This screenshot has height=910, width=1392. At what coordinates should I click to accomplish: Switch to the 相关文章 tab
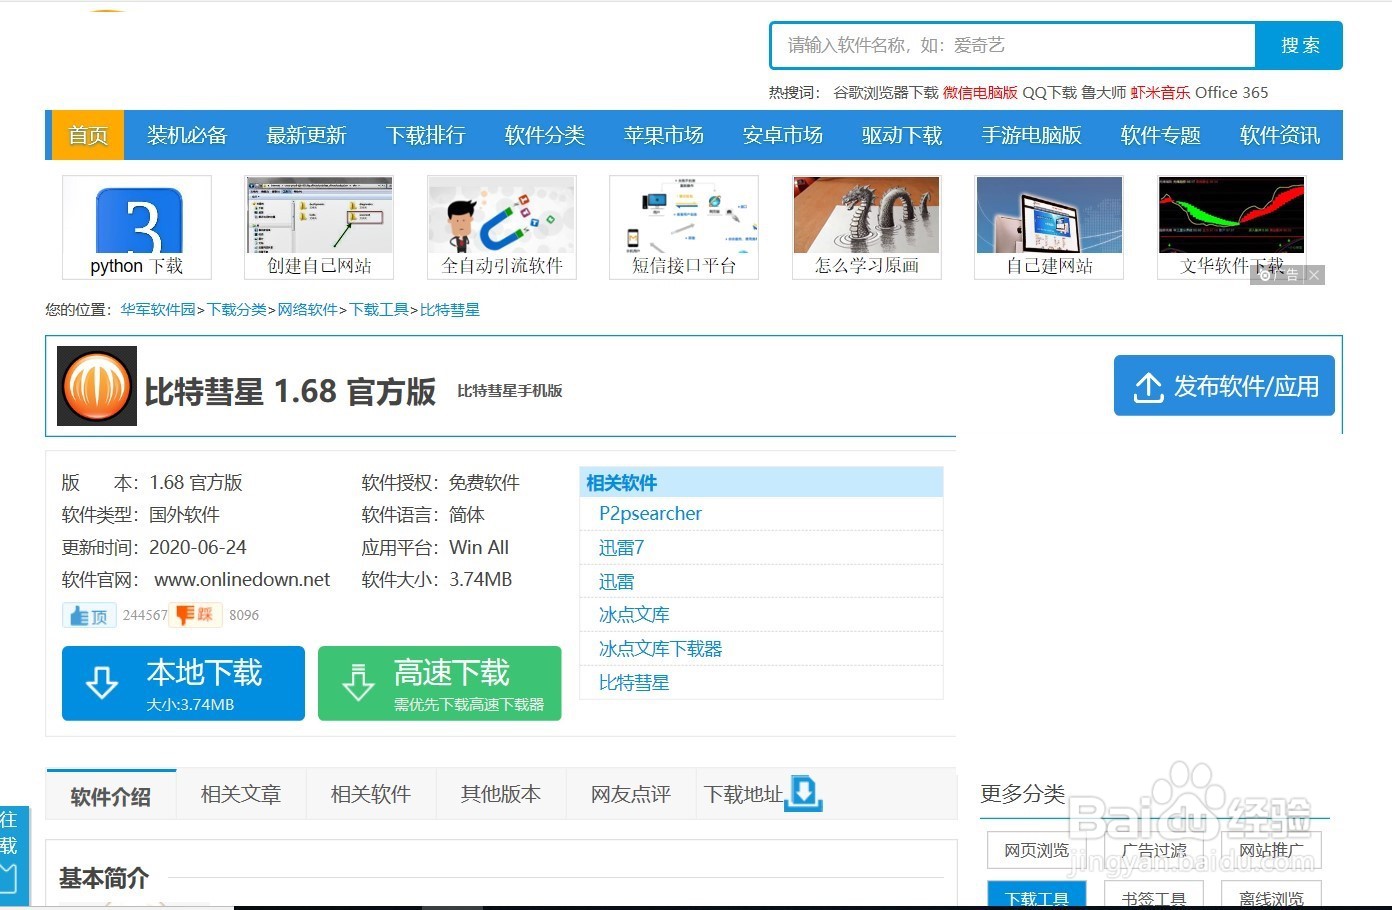[241, 794]
